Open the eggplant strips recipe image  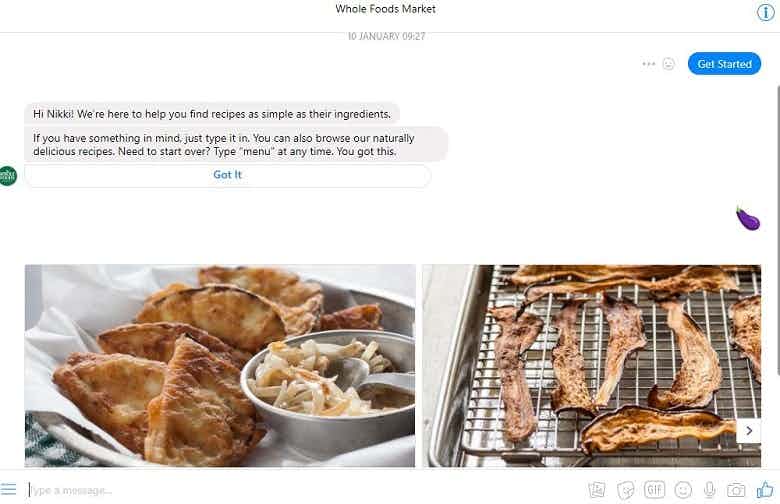point(591,365)
